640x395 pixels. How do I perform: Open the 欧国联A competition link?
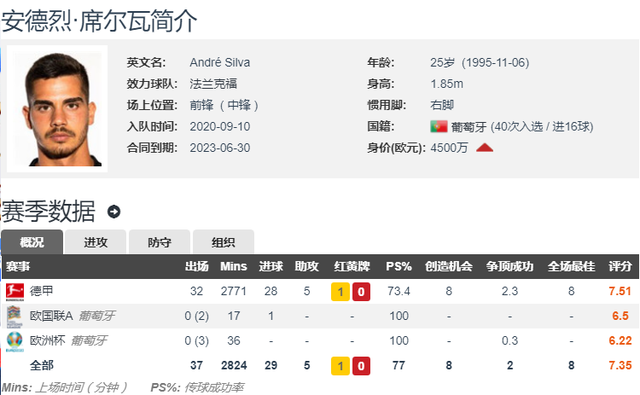(x=51, y=316)
